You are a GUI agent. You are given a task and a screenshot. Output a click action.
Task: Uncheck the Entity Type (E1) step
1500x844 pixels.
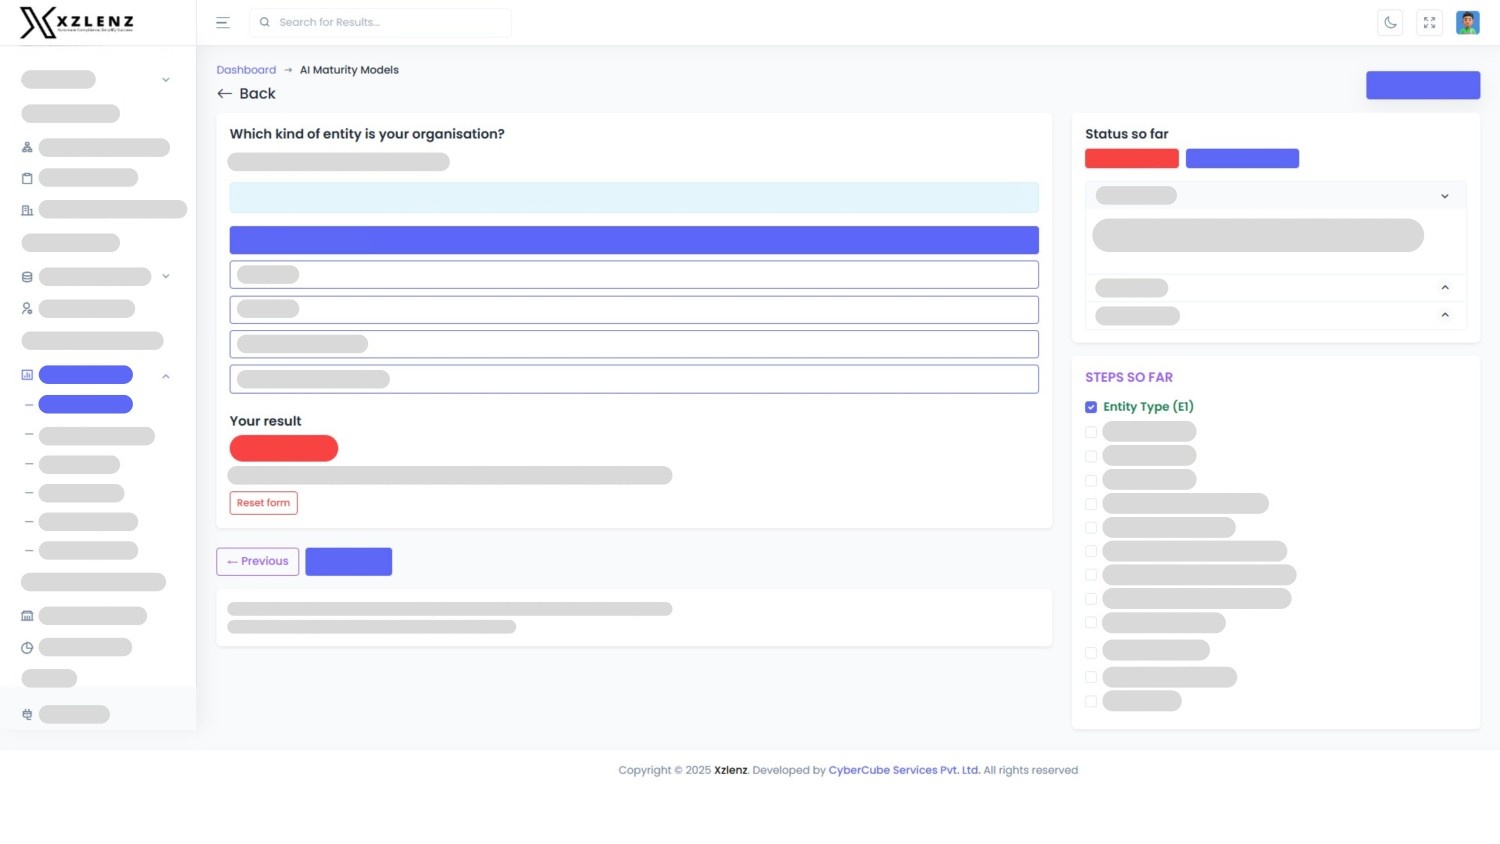point(1091,407)
